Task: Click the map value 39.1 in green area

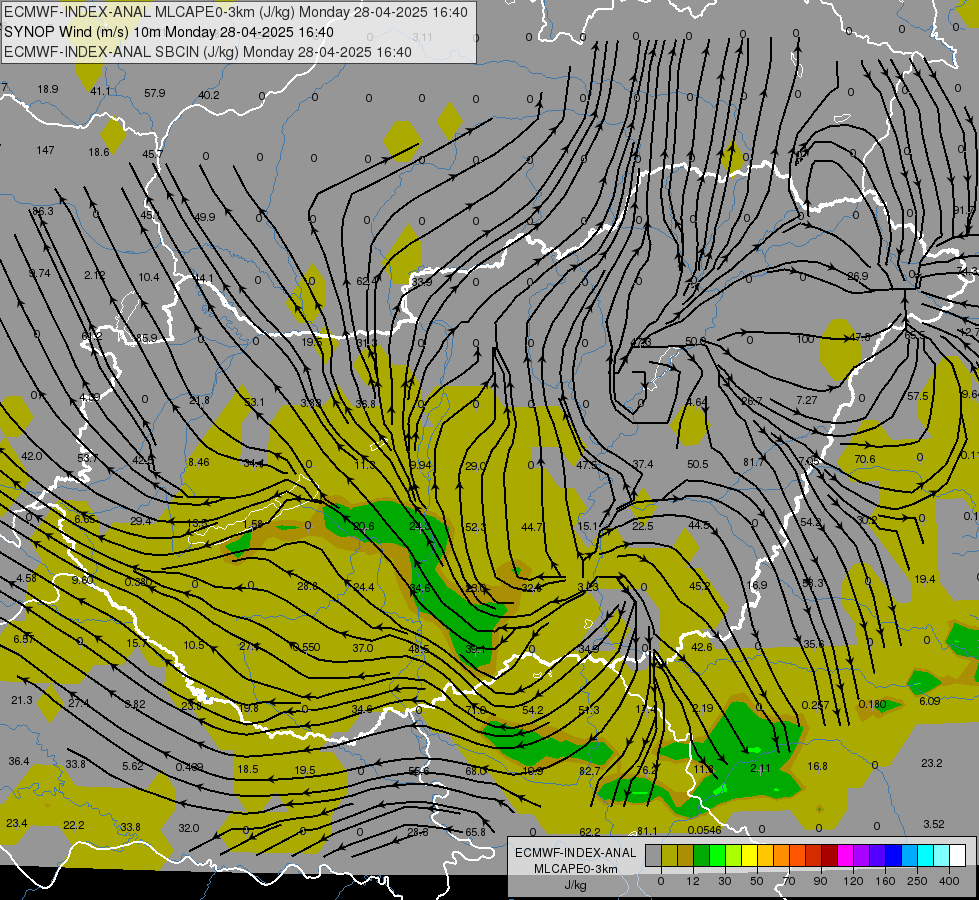Action: 475,650
